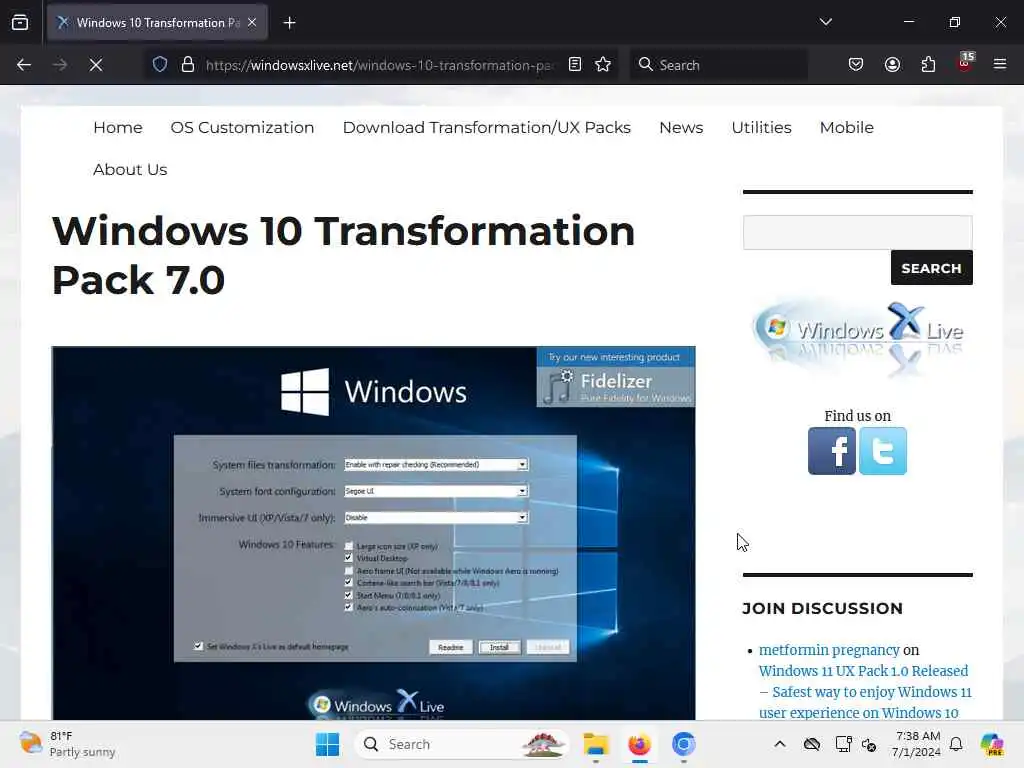Go back one page
The height and width of the screenshot is (768, 1024).
point(24,65)
